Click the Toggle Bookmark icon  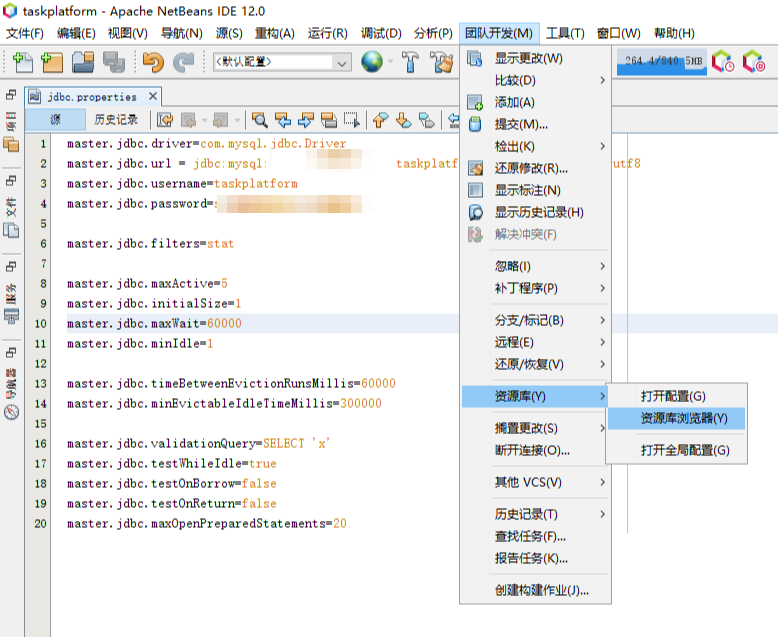tap(427, 120)
